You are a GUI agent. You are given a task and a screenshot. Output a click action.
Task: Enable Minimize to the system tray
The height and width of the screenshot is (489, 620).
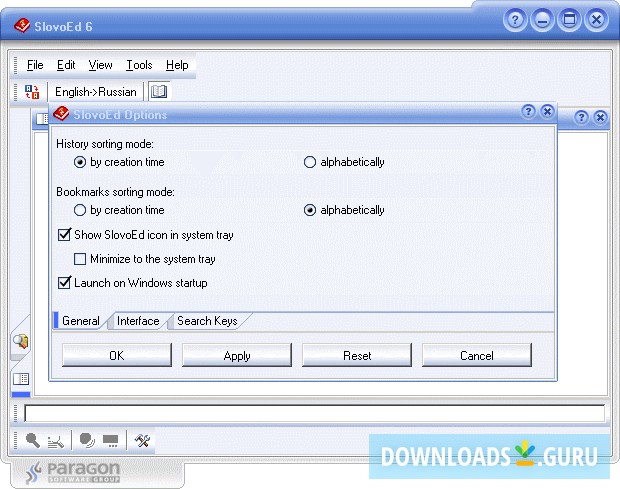click(145, 259)
